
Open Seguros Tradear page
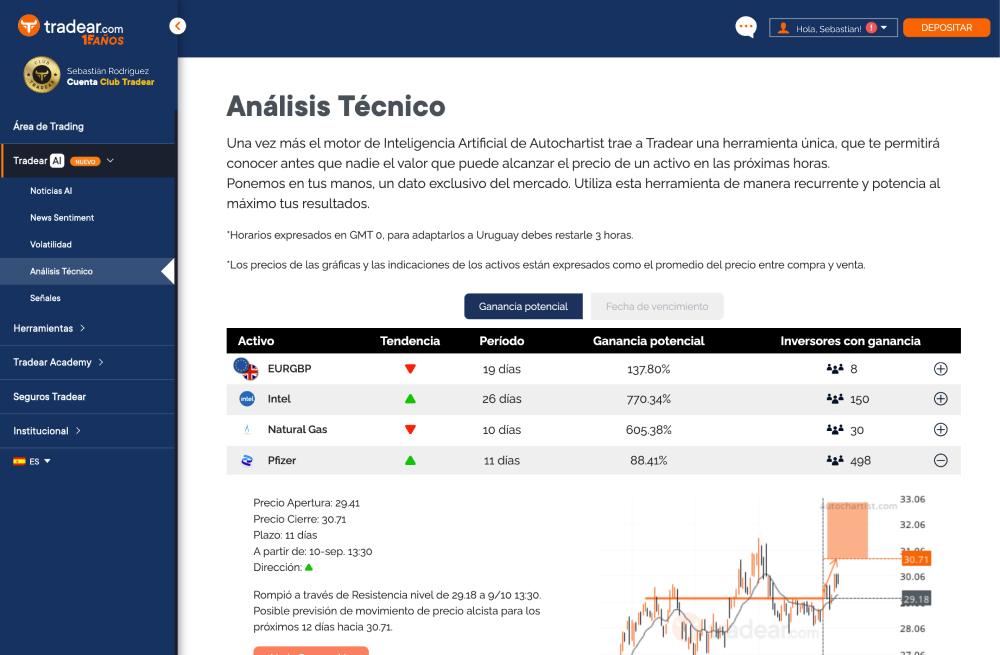pyautogui.click(x=50, y=397)
